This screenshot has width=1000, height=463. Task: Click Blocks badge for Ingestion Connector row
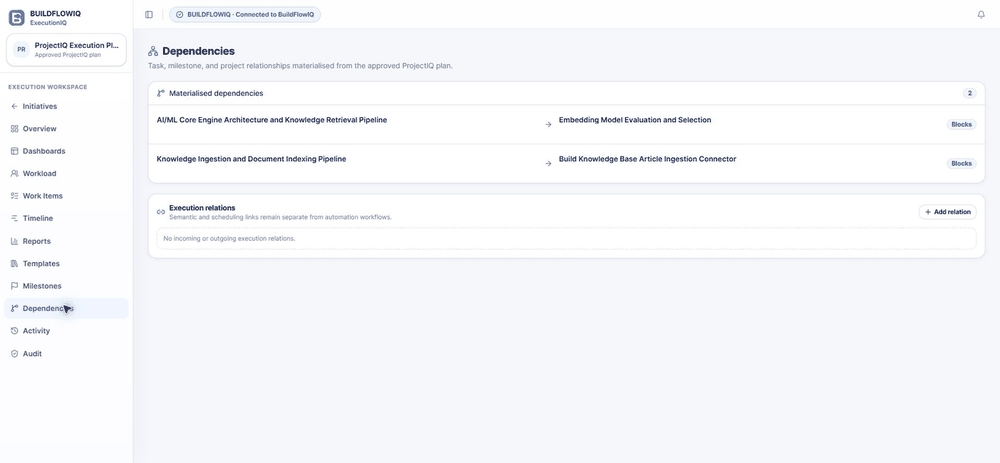[x=961, y=163]
